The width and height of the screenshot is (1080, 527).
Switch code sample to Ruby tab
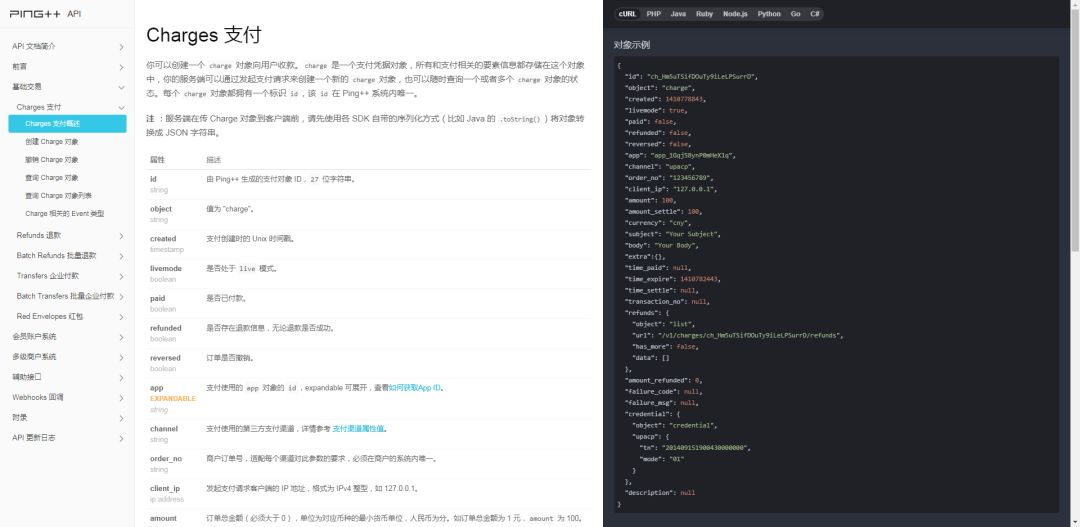pyautogui.click(x=705, y=14)
